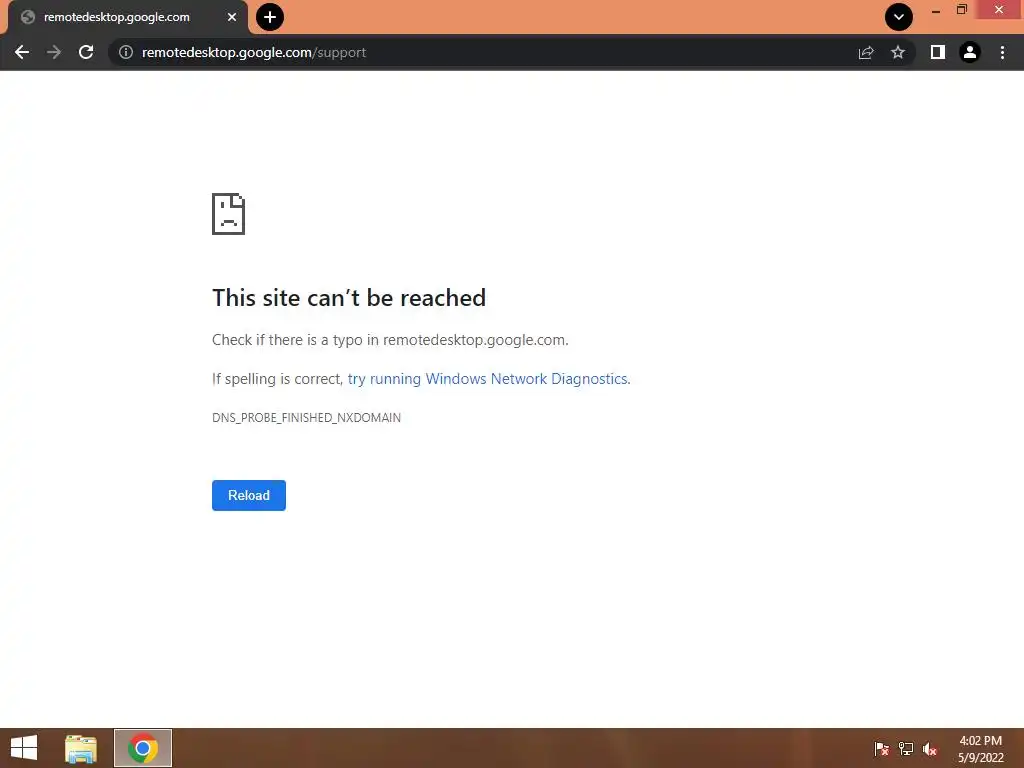Run Windows Network Diagnostics link
This screenshot has height=768, width=1024.
pos(488,379)
